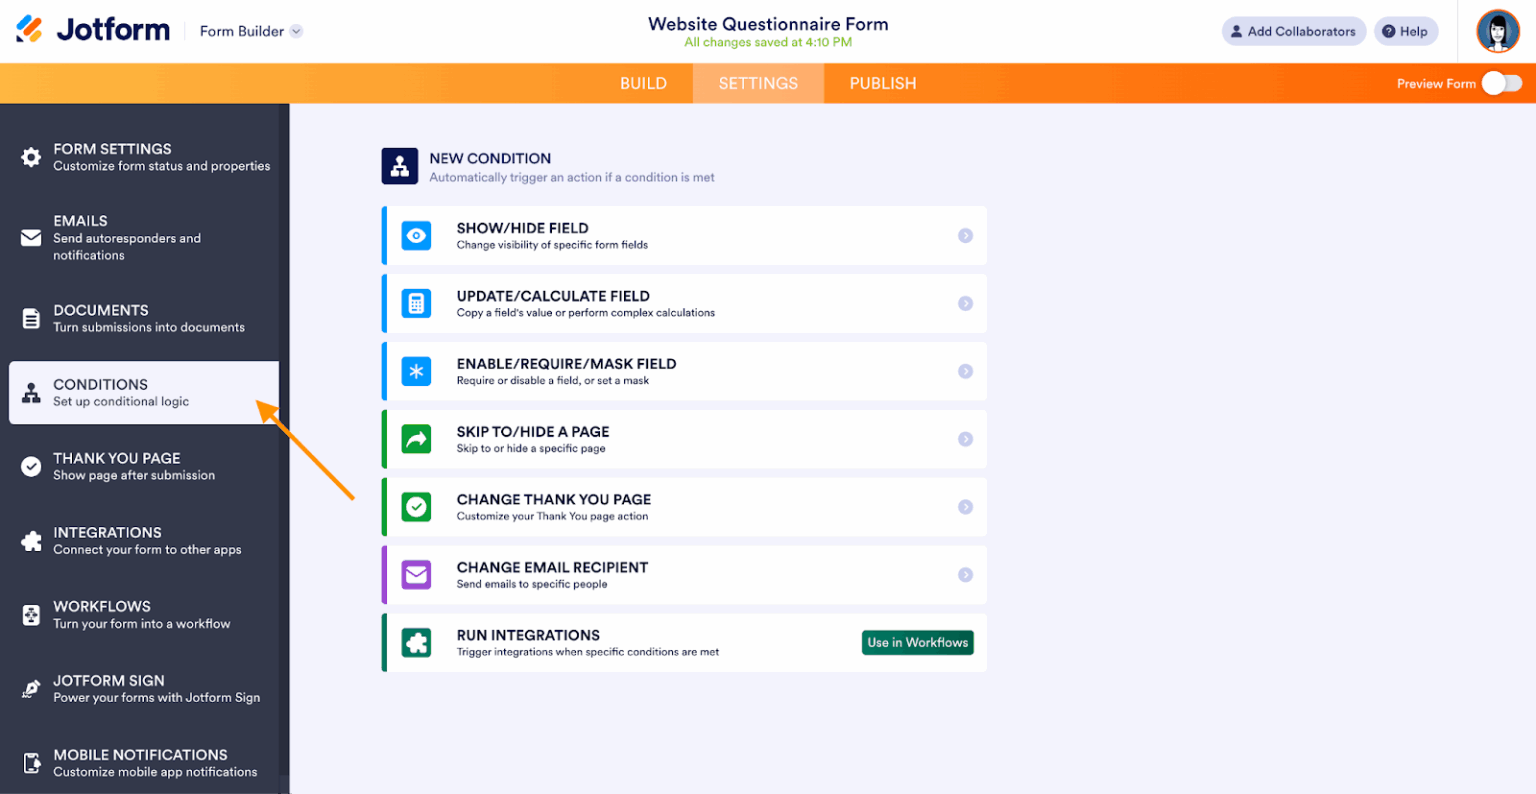This screenshot has height=794, width=1536.
Task: Open Form Settings gear icon in sidebar
Action: pyautogui.click(x=31, y=157)
